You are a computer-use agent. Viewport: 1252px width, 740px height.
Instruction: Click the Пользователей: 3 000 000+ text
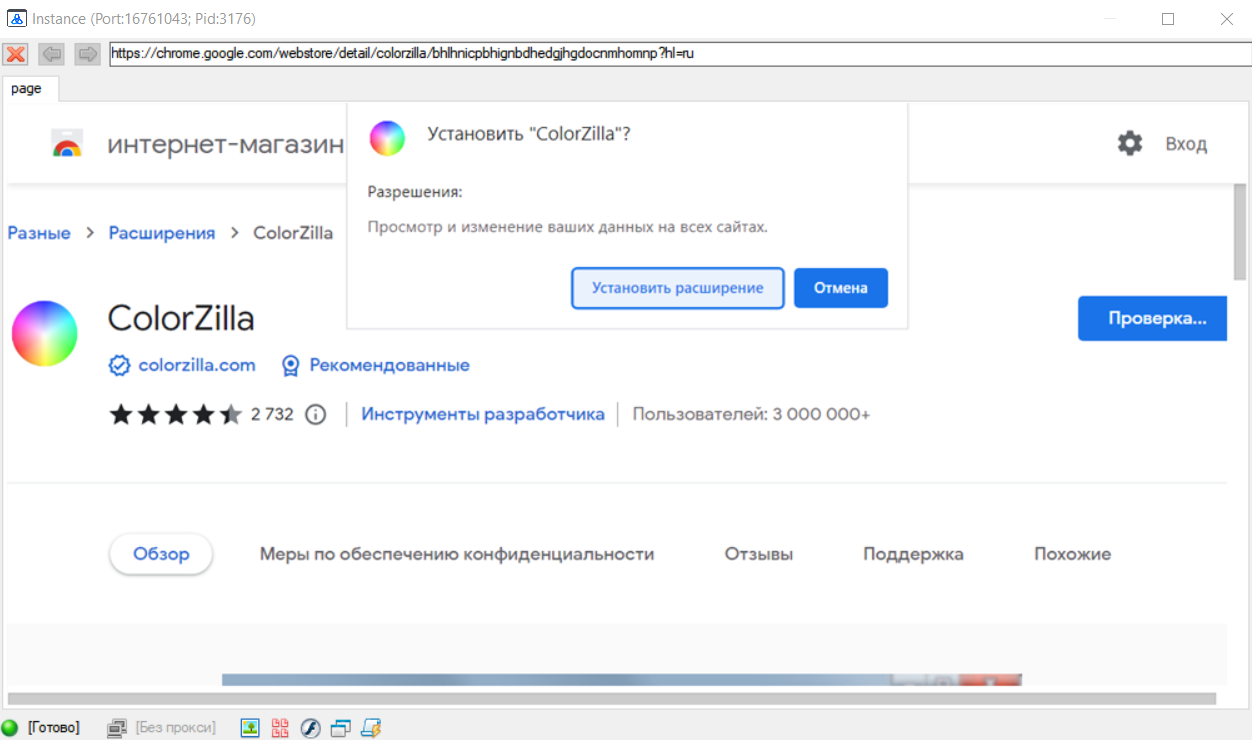click(751, 414)
